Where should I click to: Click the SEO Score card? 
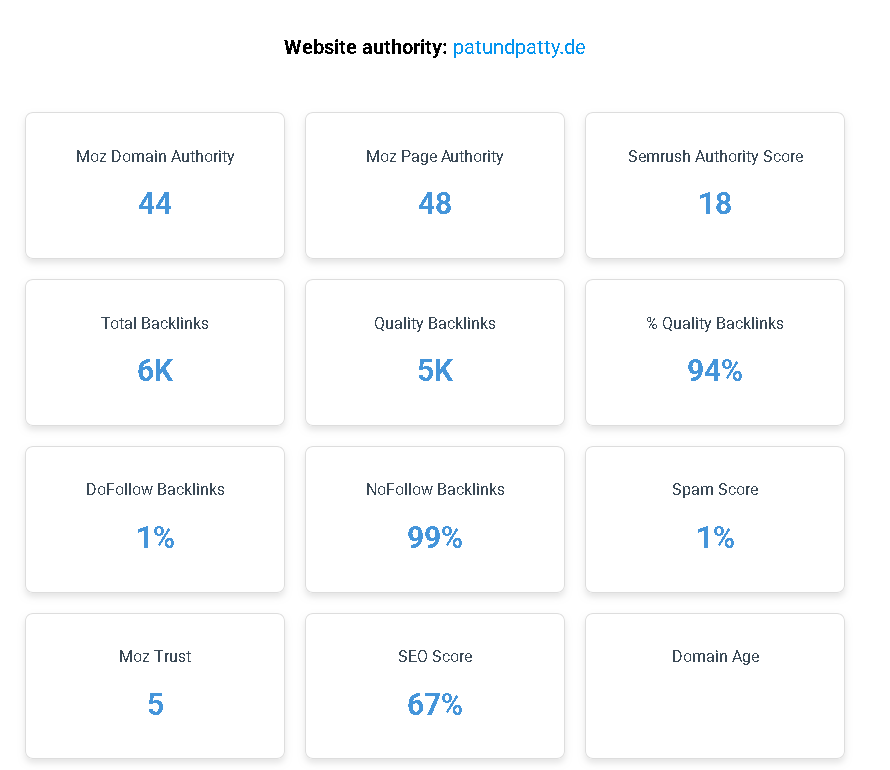pyautogui.click(x=435, y=686)
